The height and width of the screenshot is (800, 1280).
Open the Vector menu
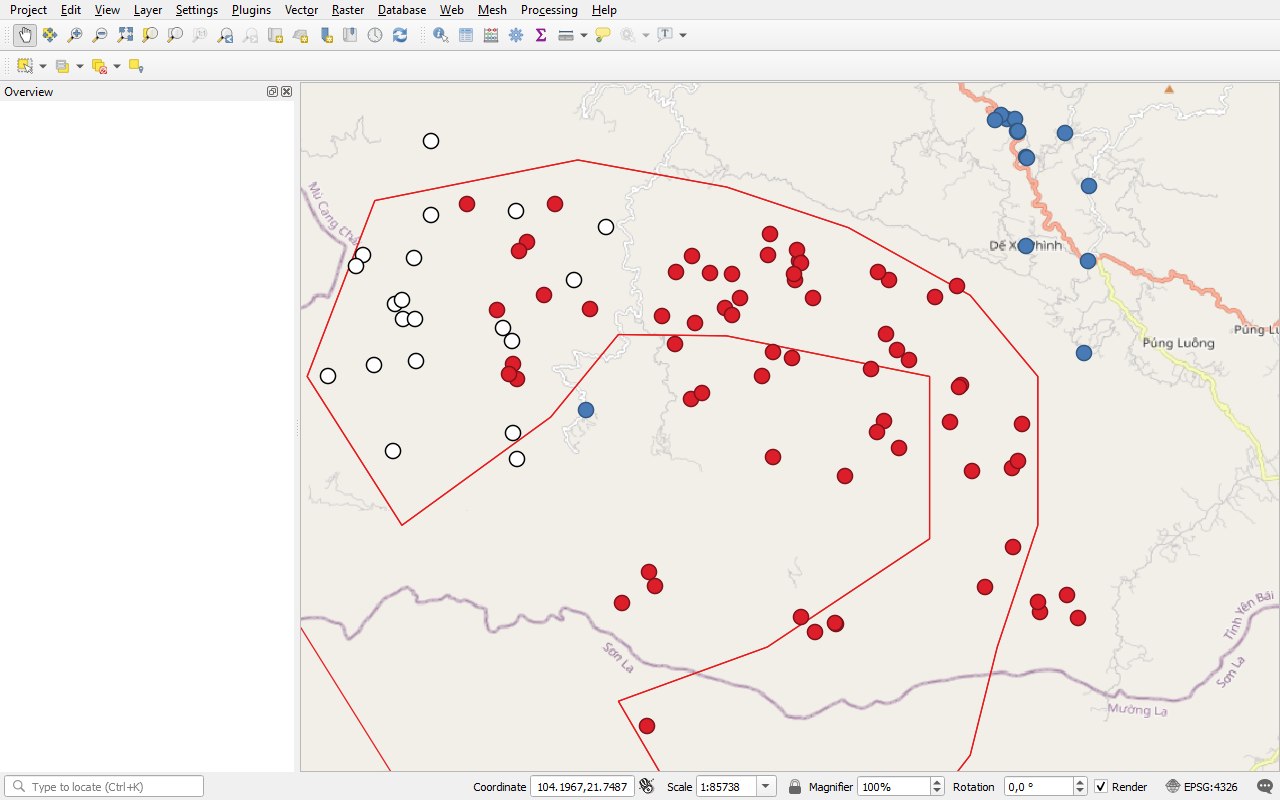pos(301,10)
